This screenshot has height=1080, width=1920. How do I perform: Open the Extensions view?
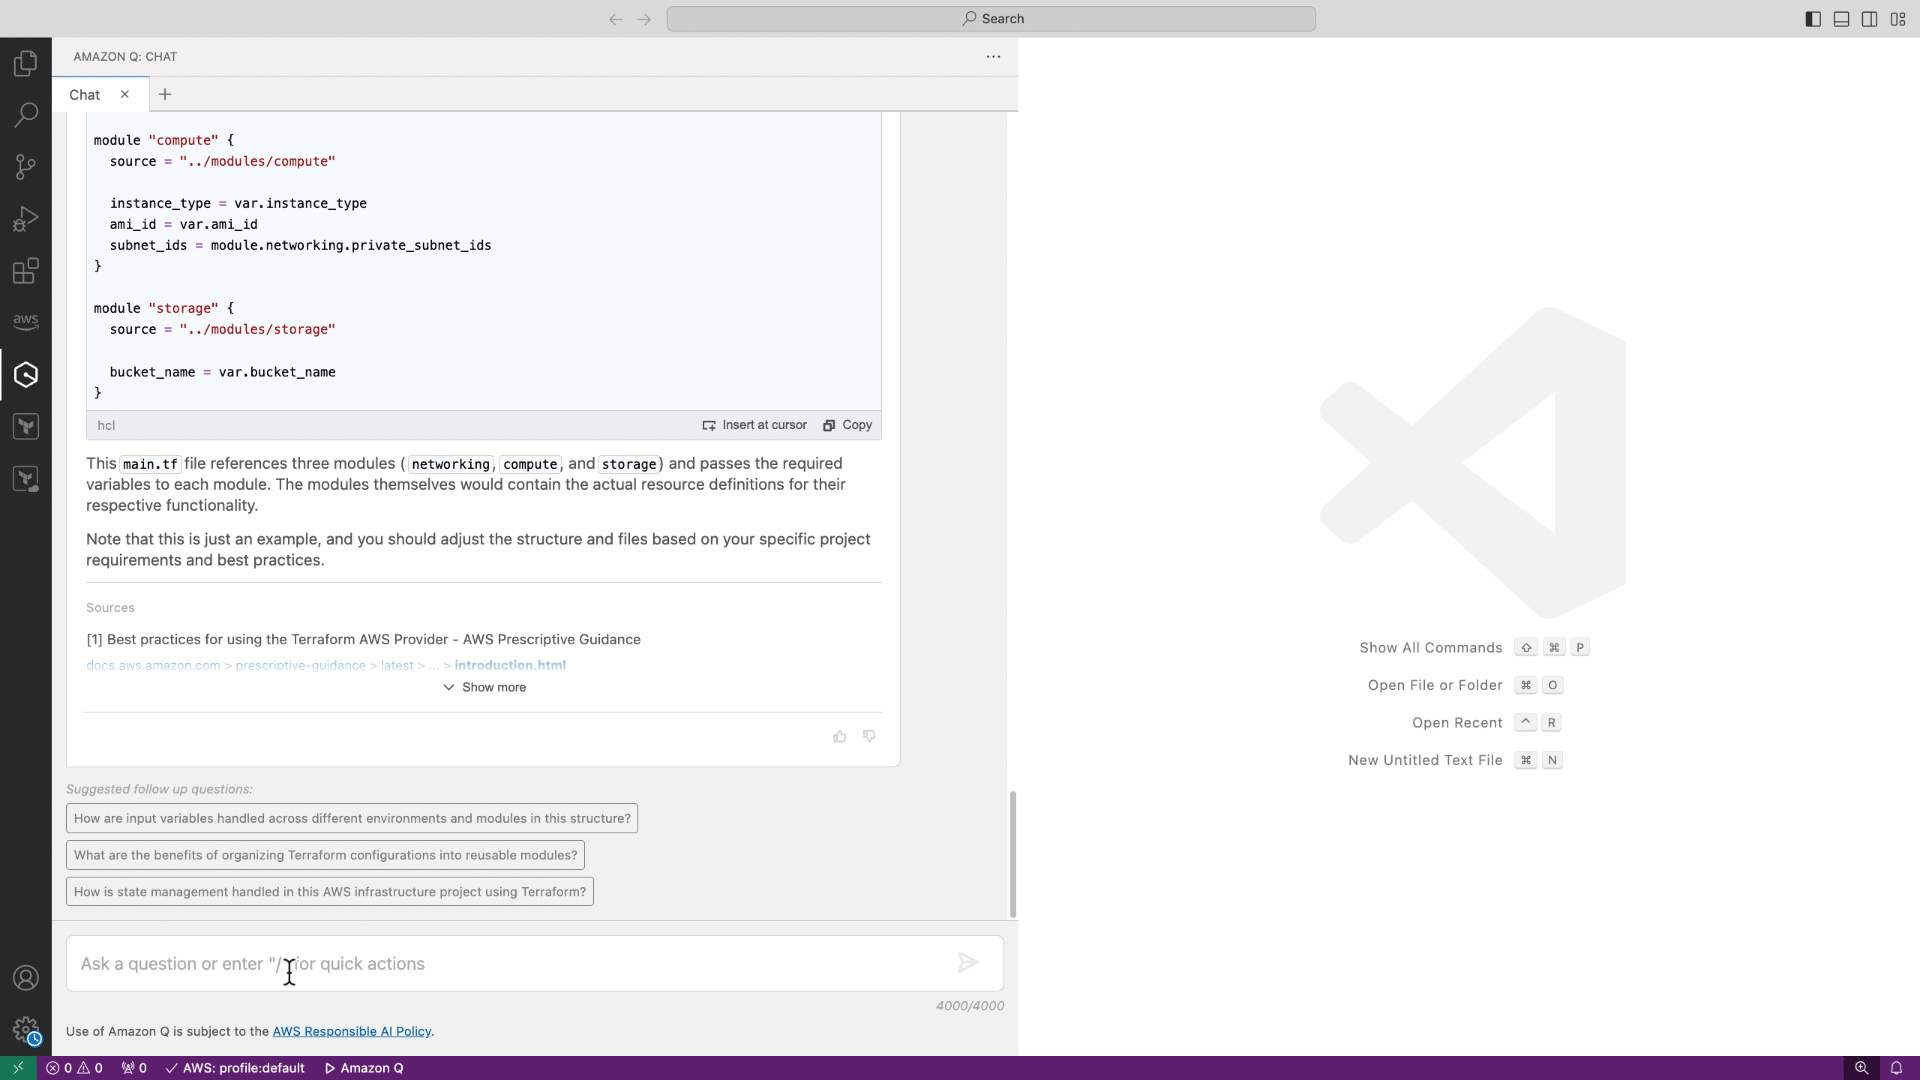point(26,271)
